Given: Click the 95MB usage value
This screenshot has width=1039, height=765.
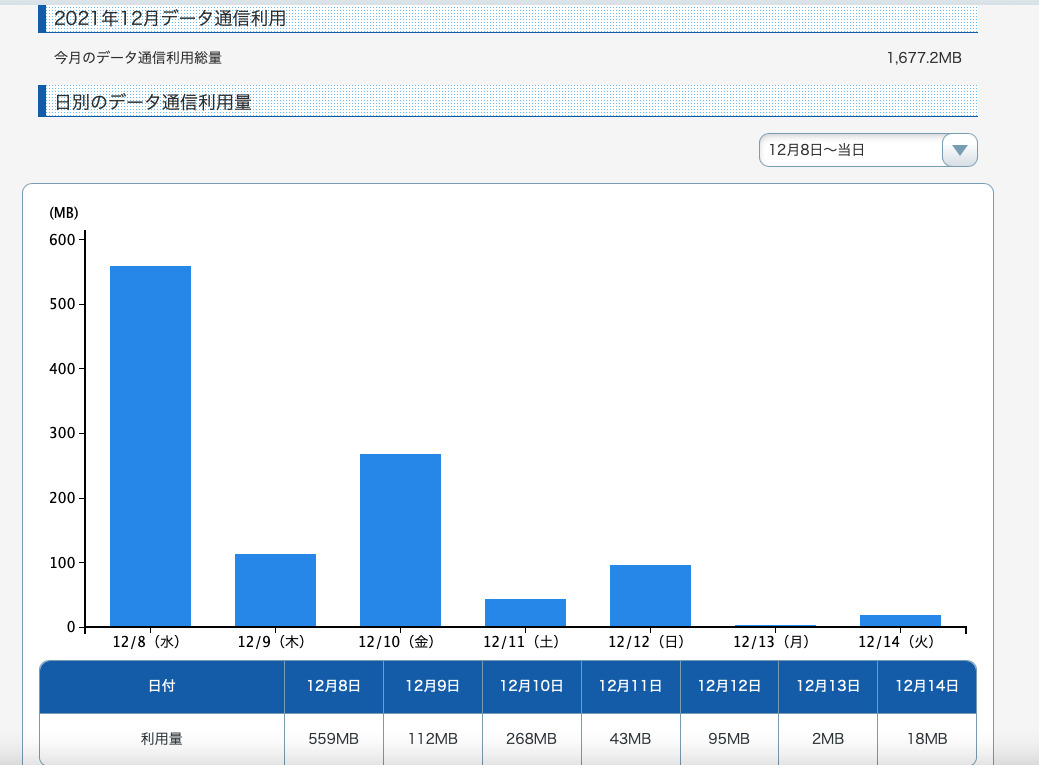Looking at the screenshot, I should (729, 739).
